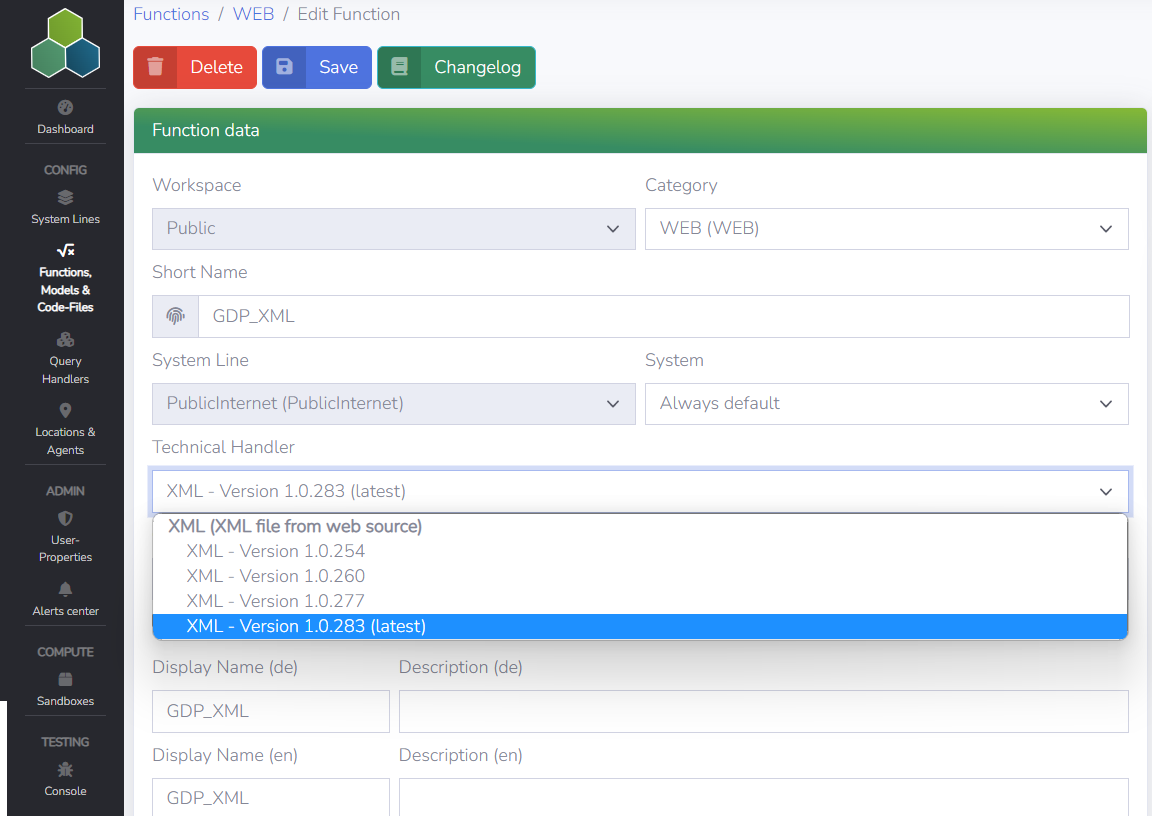This screenshot has height=816, width=1152.
Task: Open the Workspace dropdown
Action: (393, 229)
